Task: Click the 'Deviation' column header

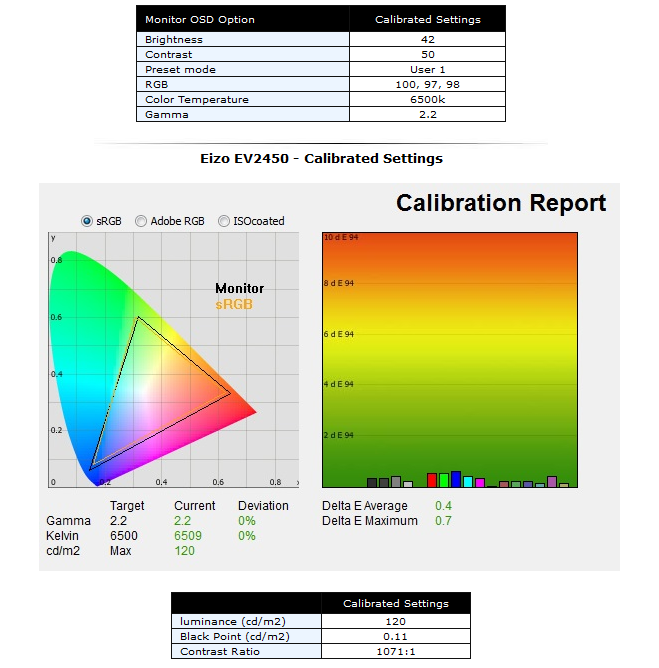Action: pos(263,506)
